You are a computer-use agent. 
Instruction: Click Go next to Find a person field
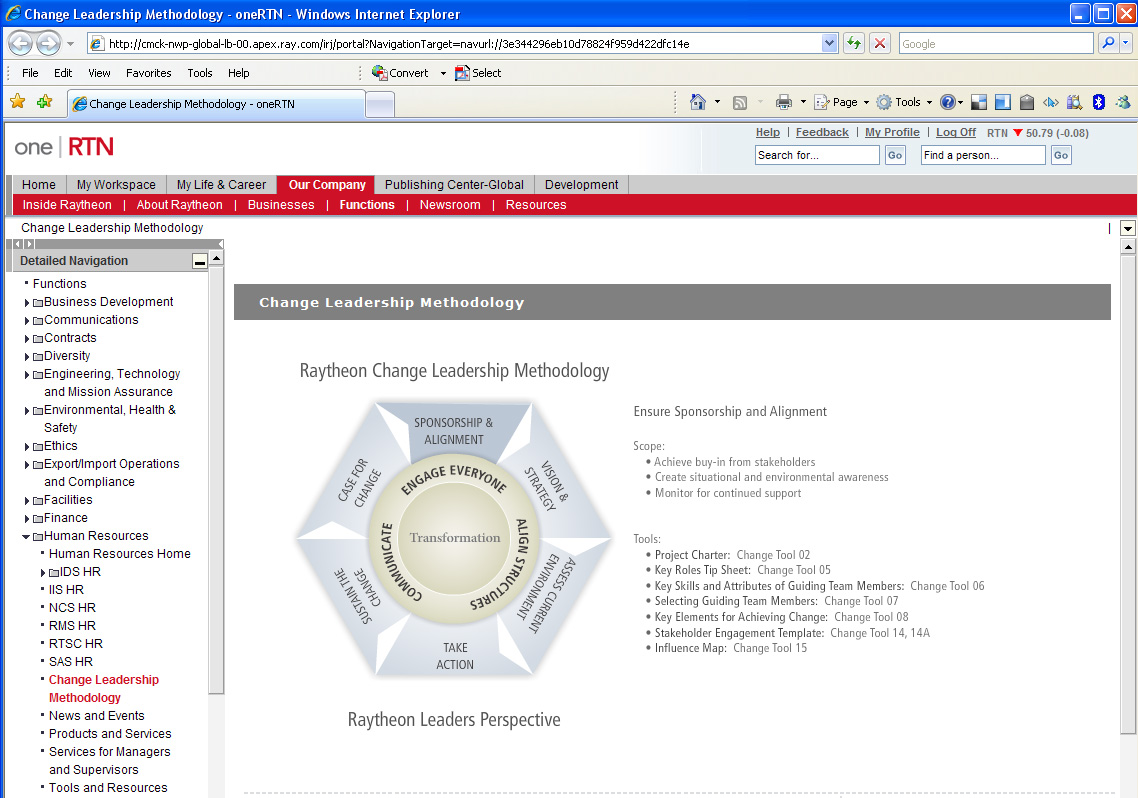tap(1061, 155)
